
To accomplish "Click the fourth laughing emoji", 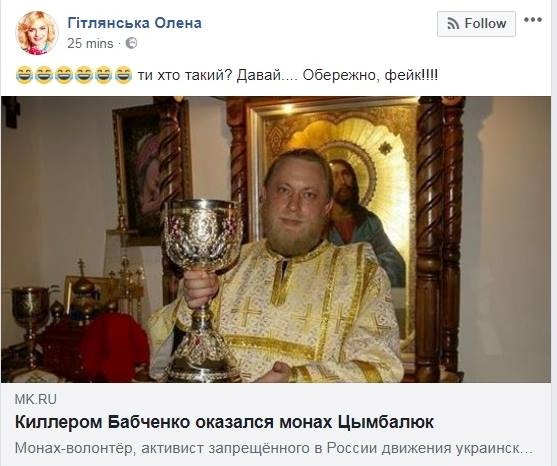I will click(x=84, y=75).
